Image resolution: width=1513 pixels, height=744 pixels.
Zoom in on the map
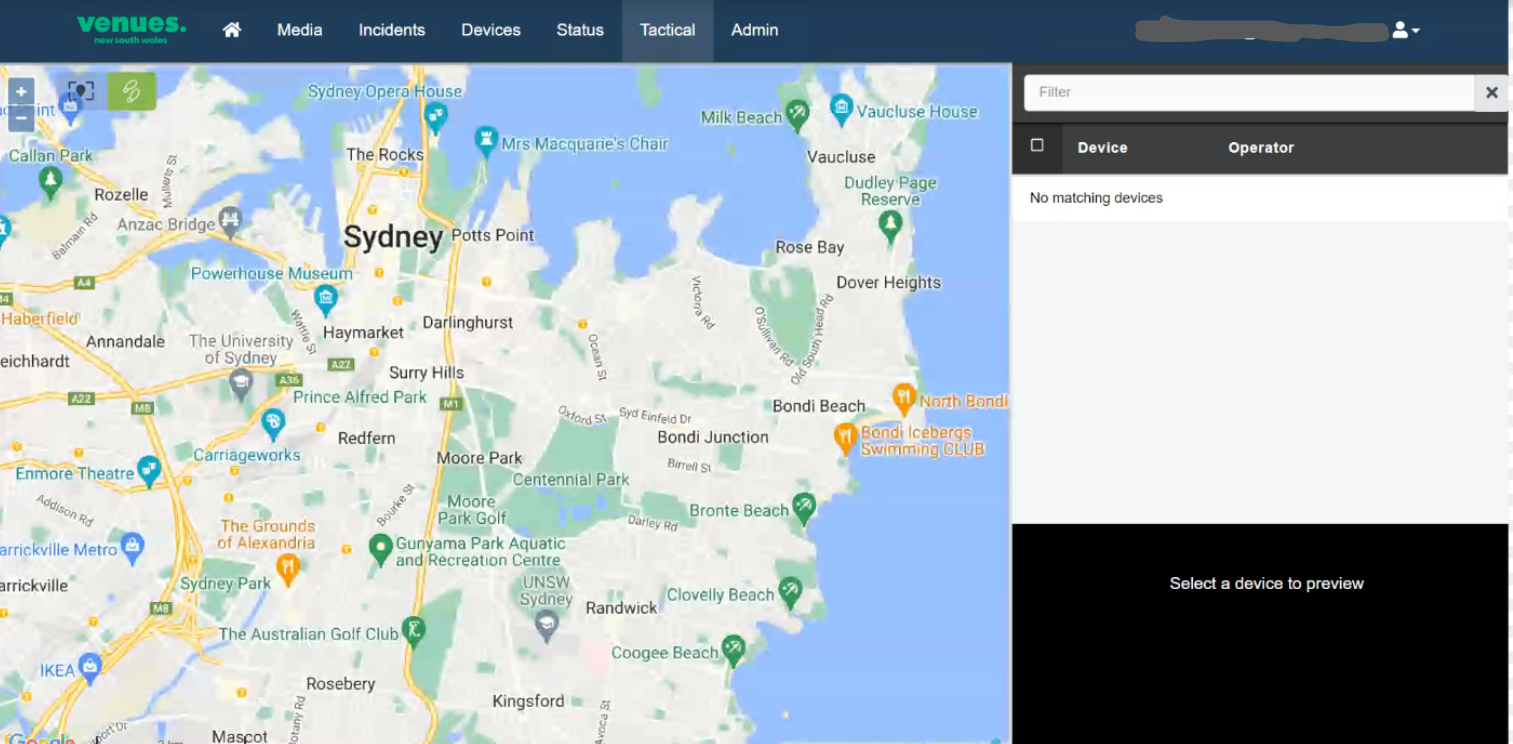pyautogui.click(x=21, y=91)
